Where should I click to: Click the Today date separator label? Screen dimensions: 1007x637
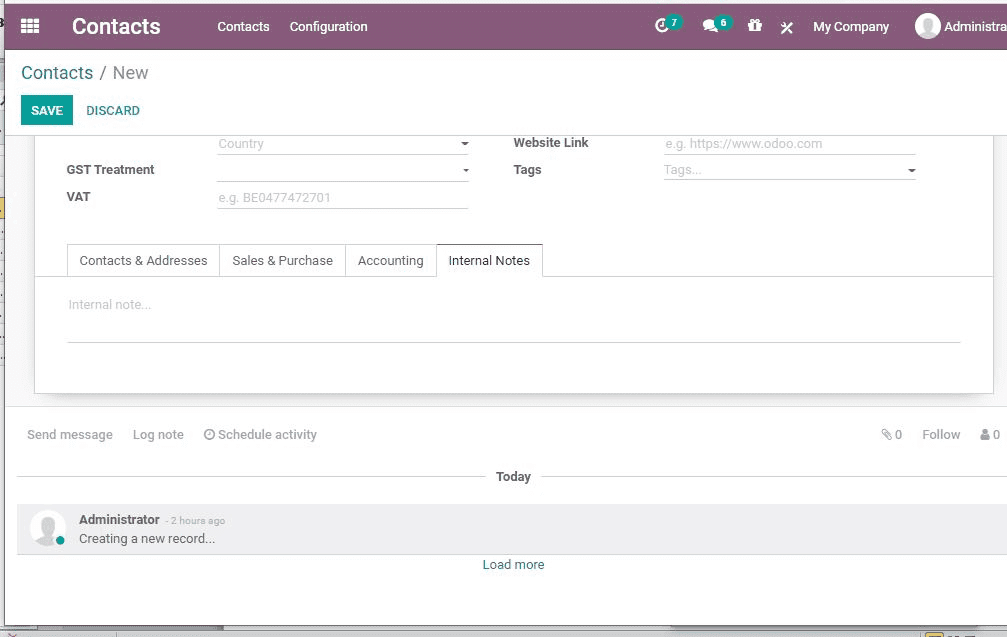[x=513, y=476]
